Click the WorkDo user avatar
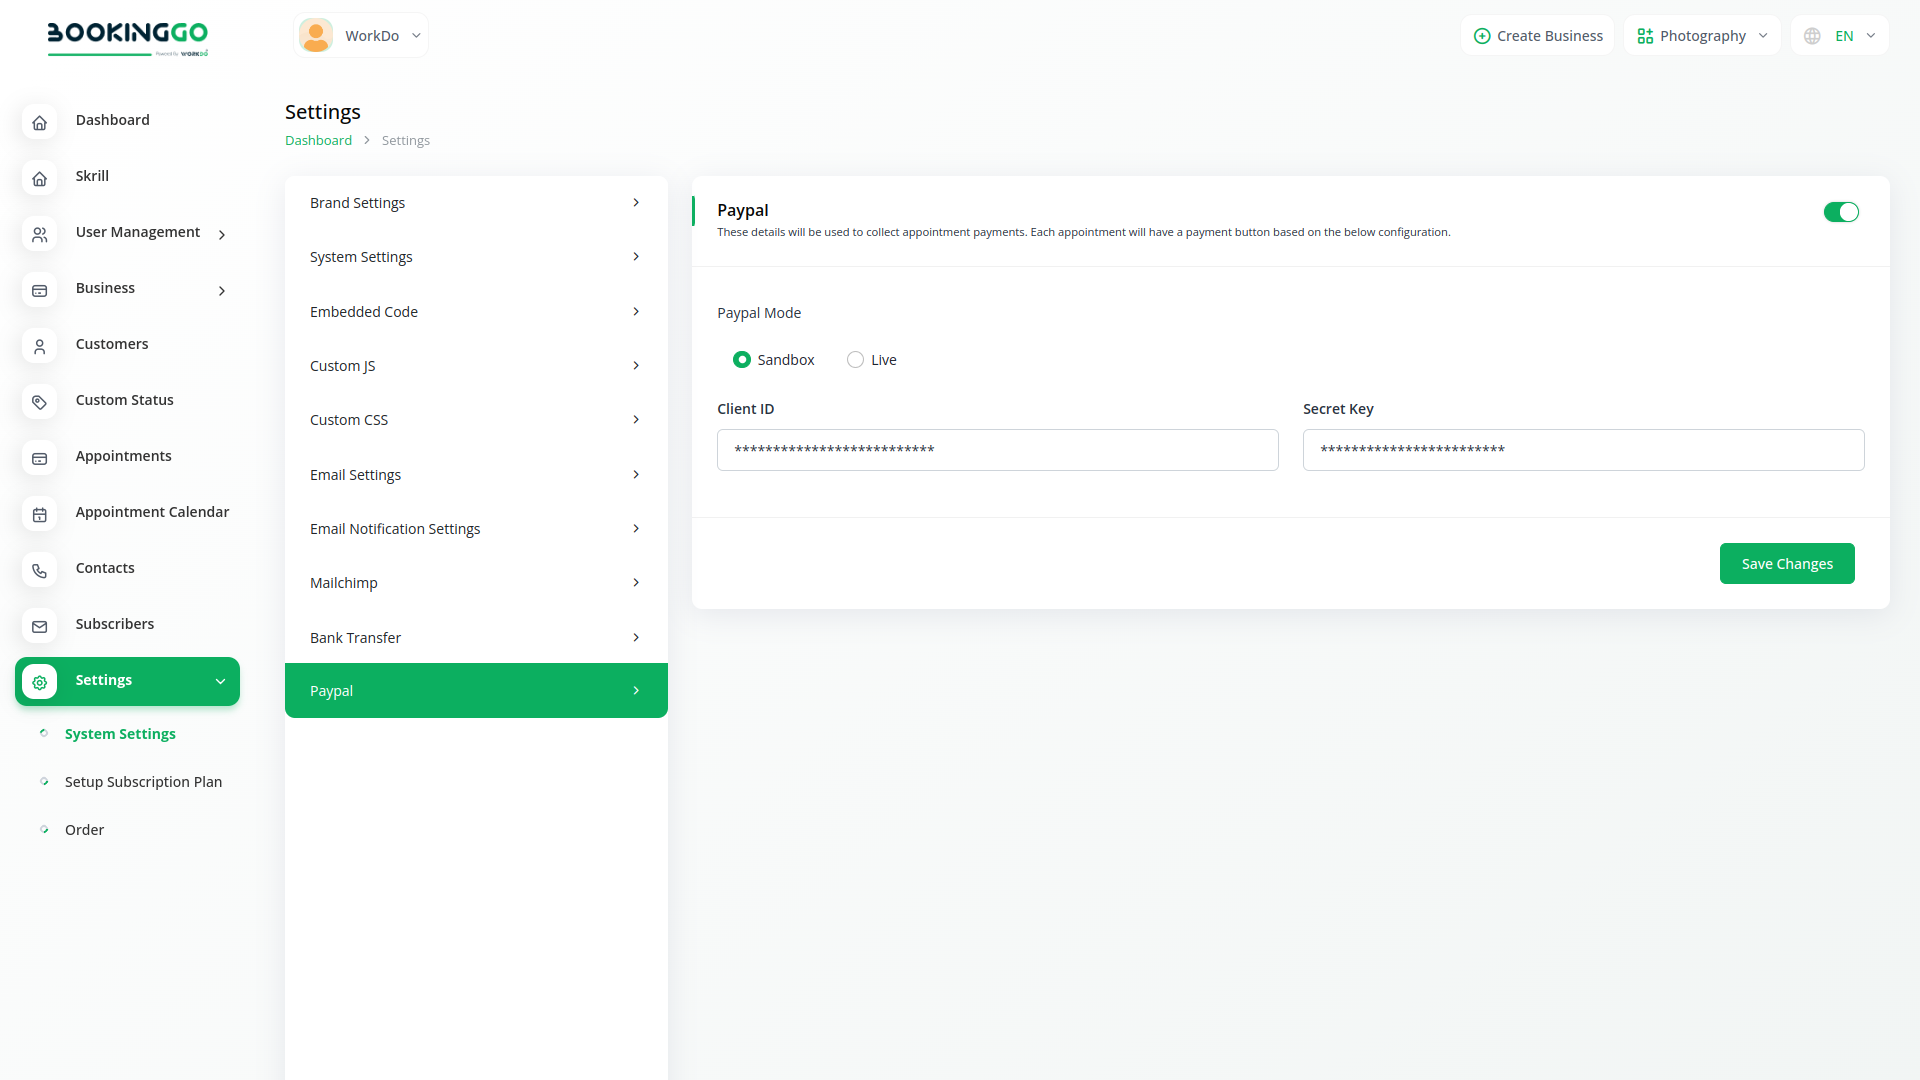 pyautogui.click(x=316, y=36)
